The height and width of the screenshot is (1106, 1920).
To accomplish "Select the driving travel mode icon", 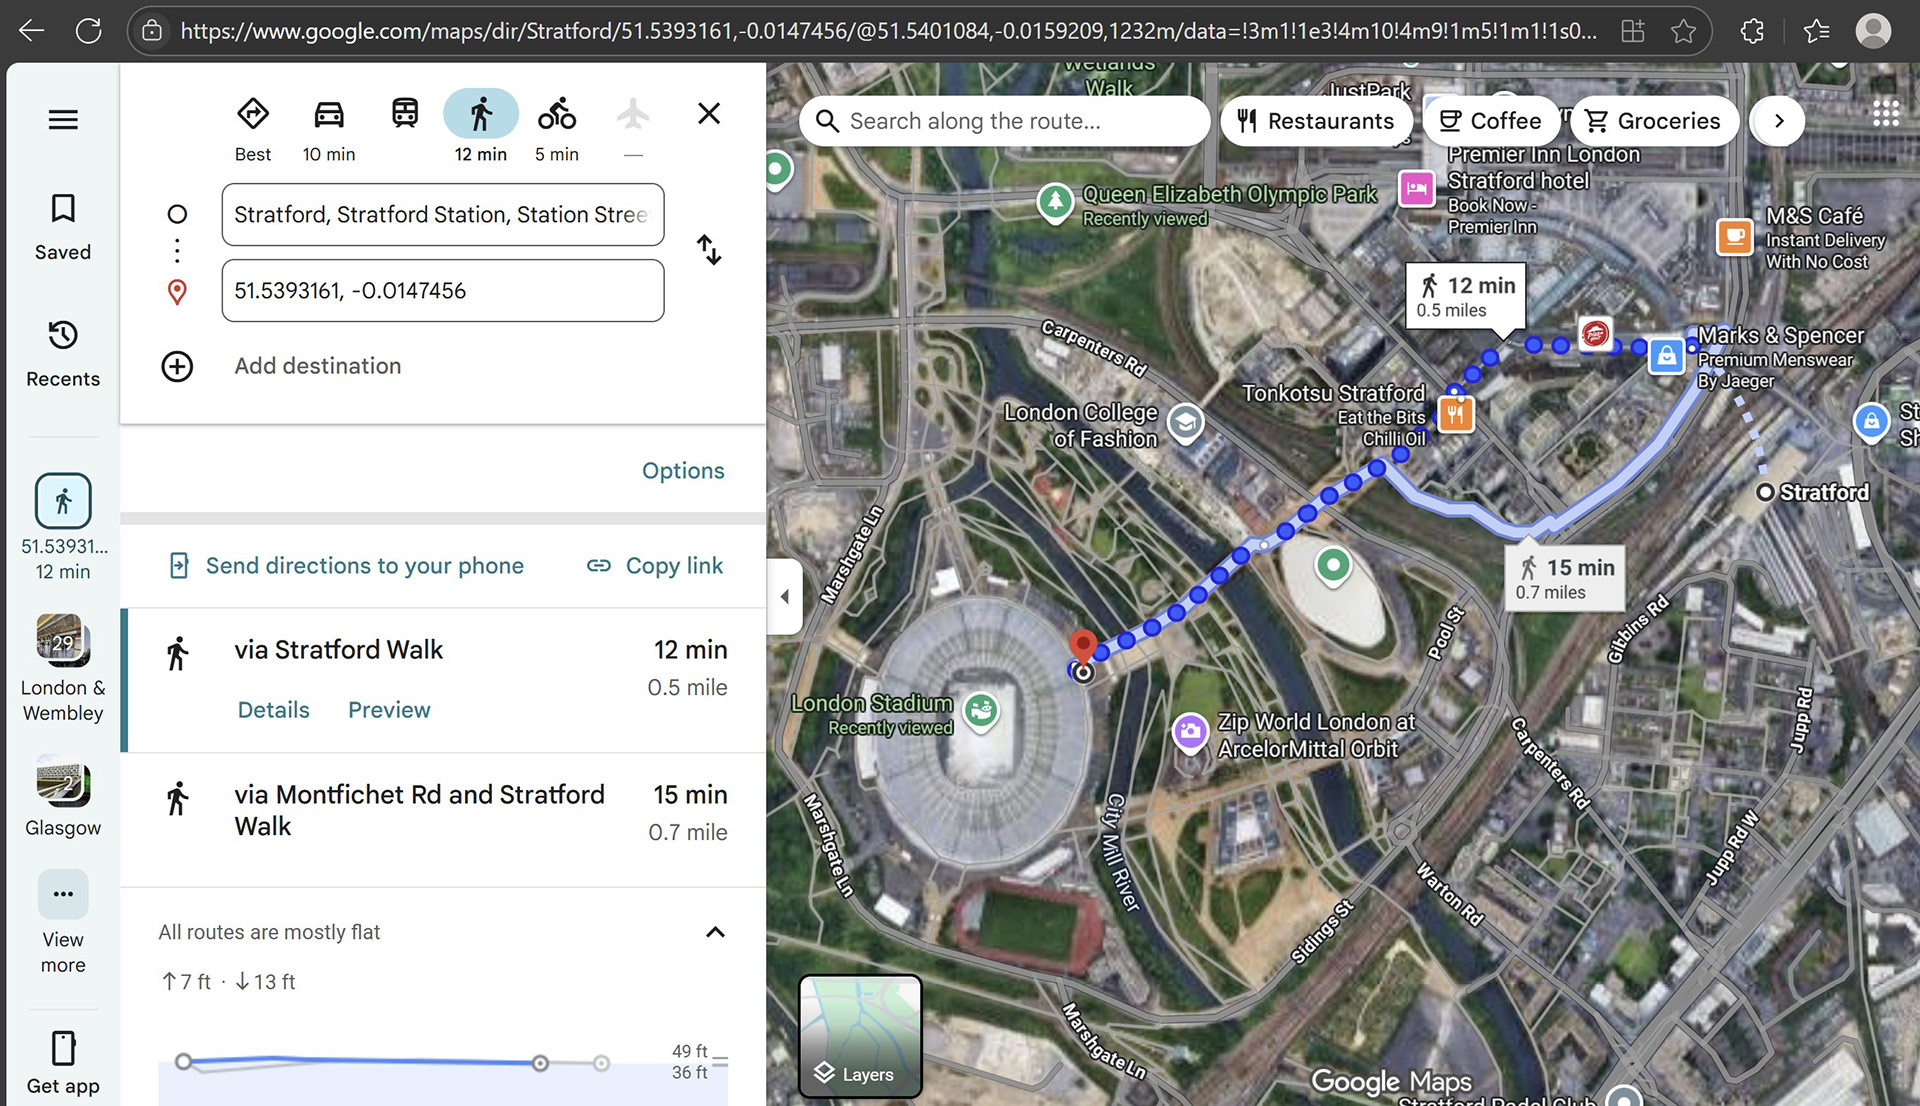I will pos(329,115).
